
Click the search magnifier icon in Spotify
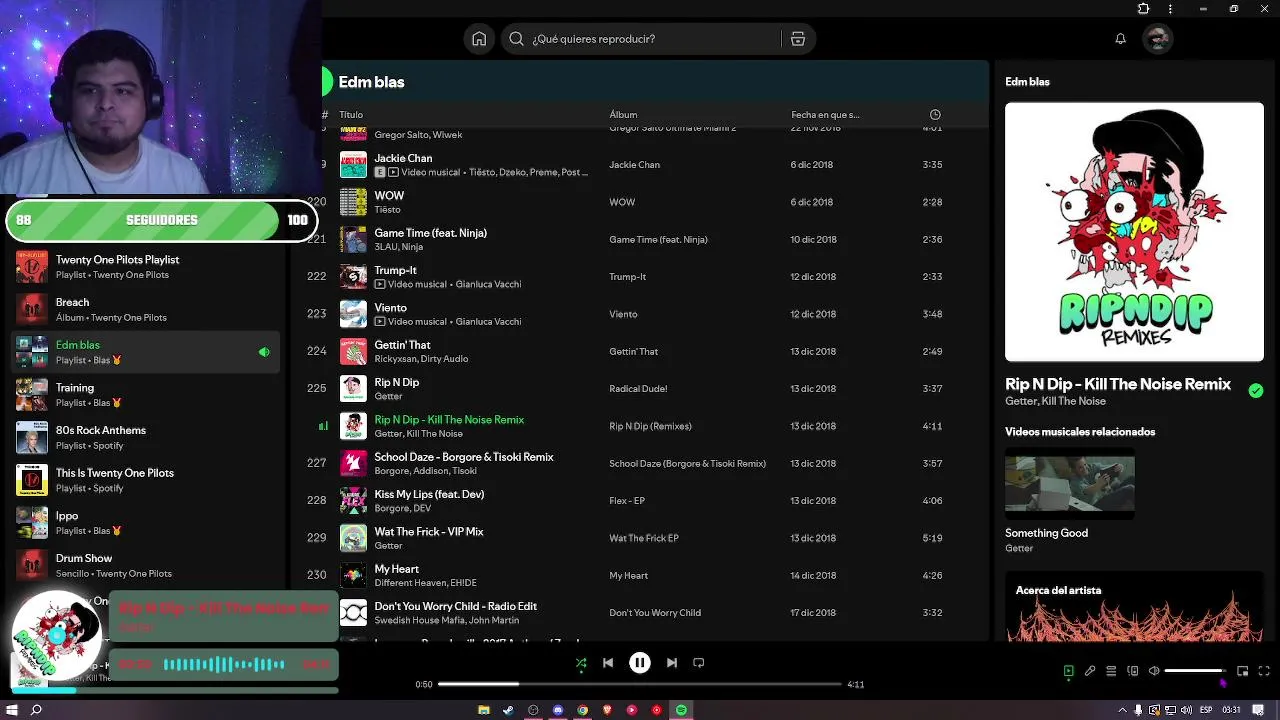[517, 39]
